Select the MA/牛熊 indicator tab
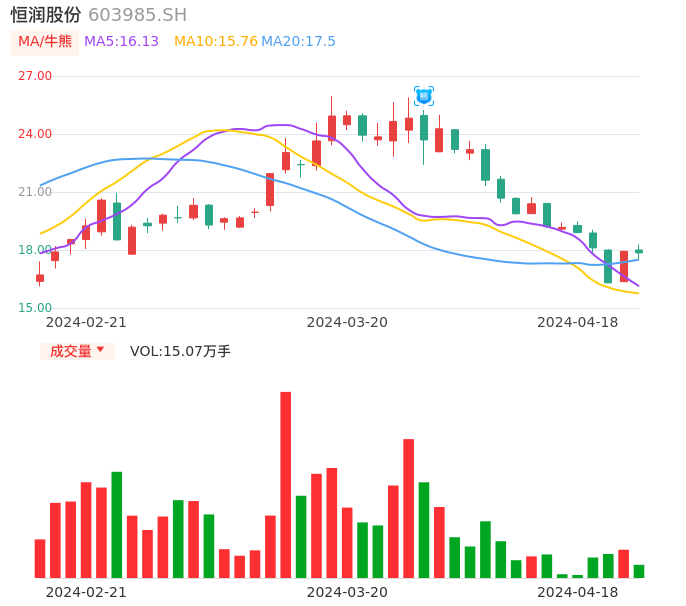The width and height of the screenshot is (686, 606). 45,42
